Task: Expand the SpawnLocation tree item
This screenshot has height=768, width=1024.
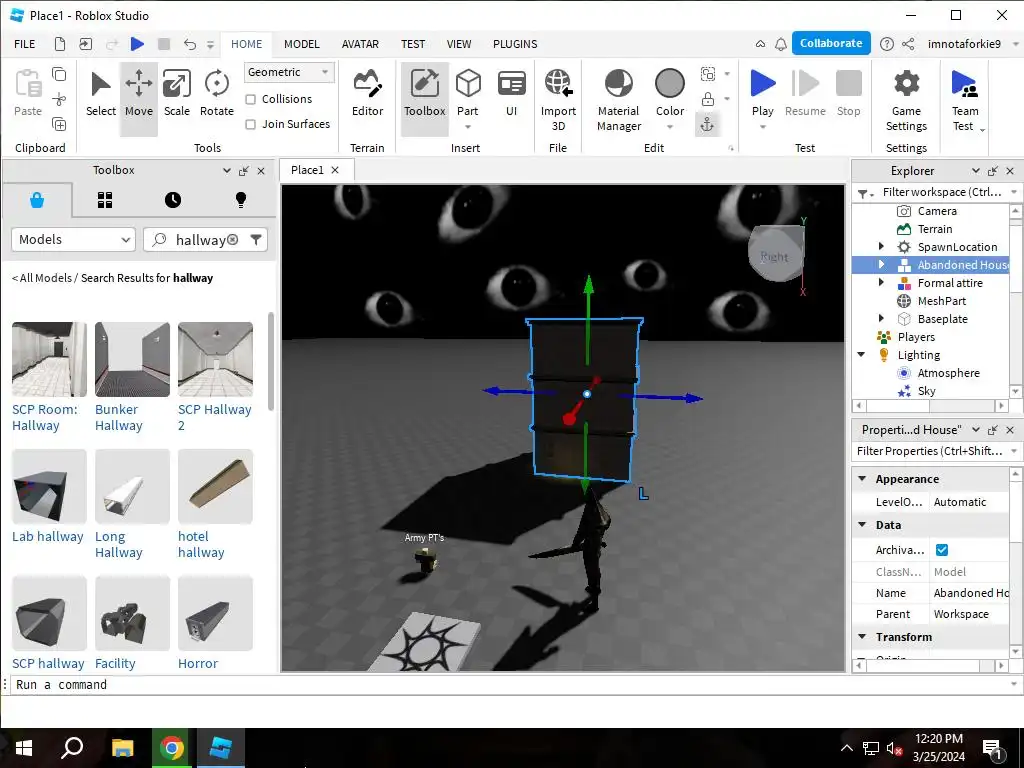Action: coord(881,247)
